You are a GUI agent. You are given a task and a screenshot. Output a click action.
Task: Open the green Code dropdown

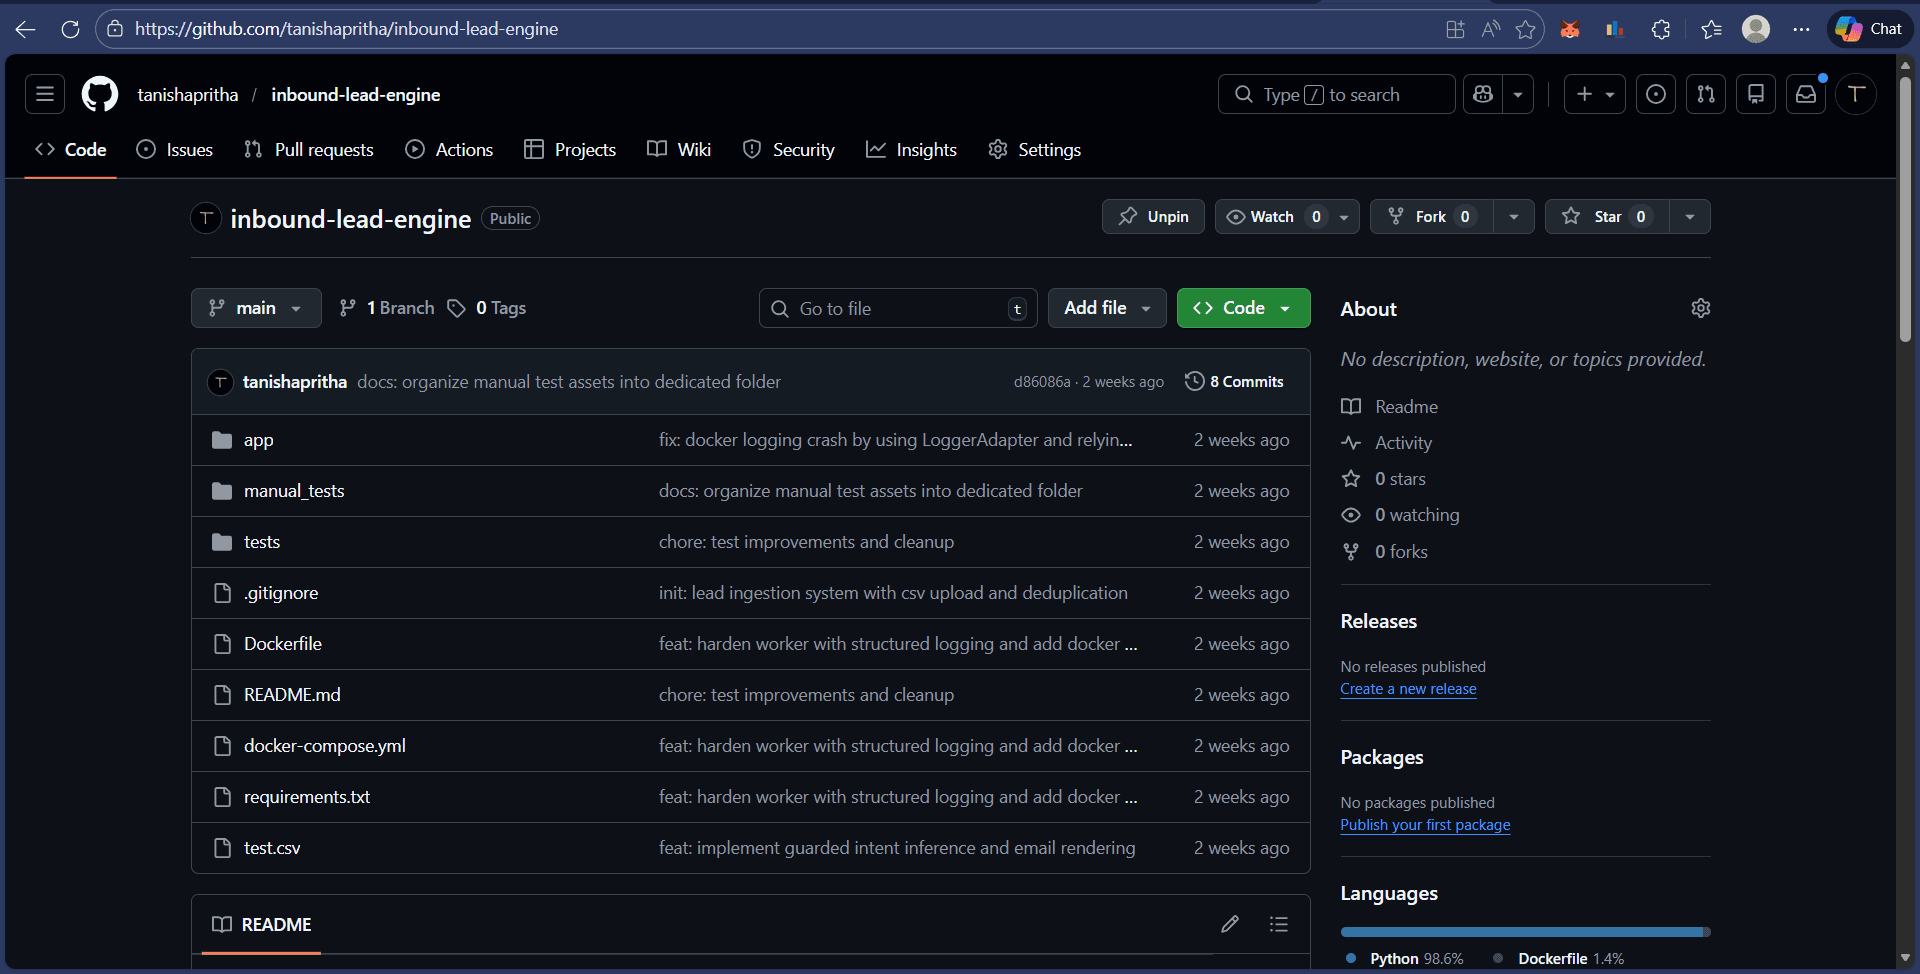click(1243, 308)
